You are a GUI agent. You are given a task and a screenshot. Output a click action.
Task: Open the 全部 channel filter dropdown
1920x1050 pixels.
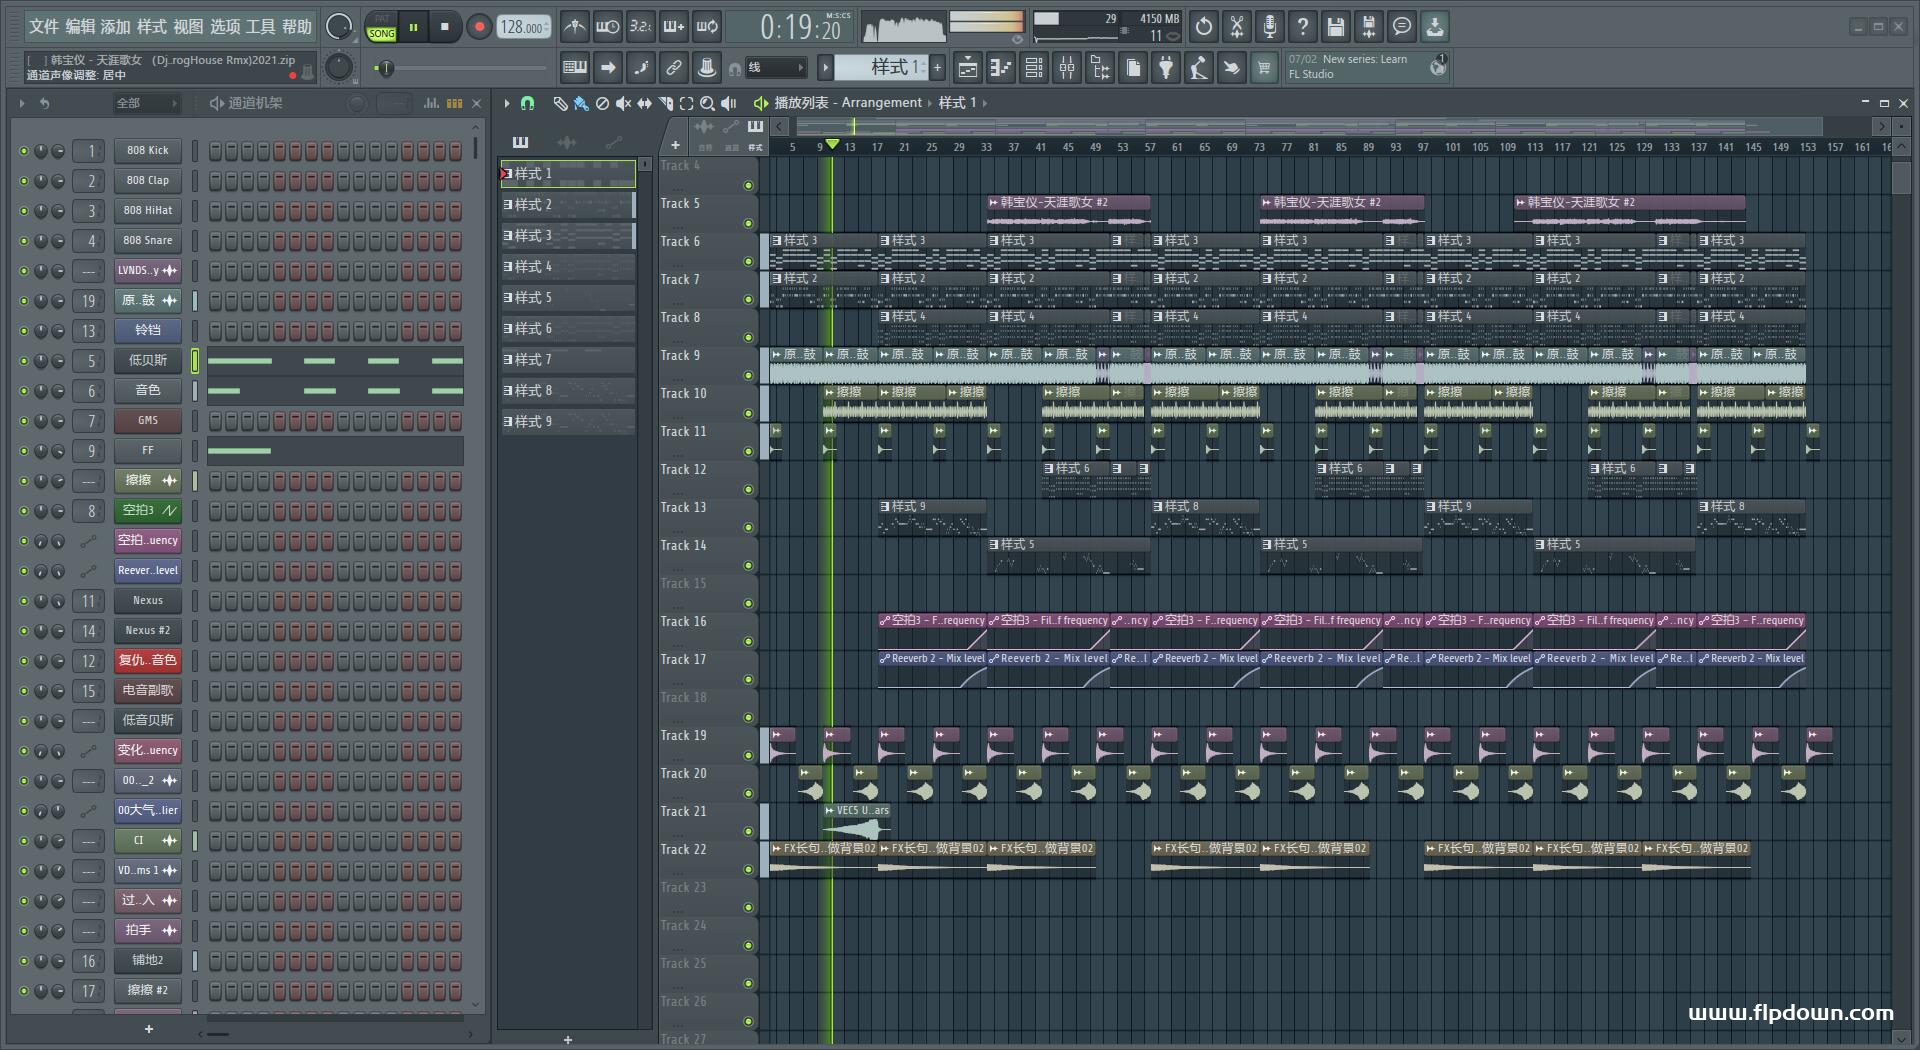pyautogui.click(x=146, y=103)
